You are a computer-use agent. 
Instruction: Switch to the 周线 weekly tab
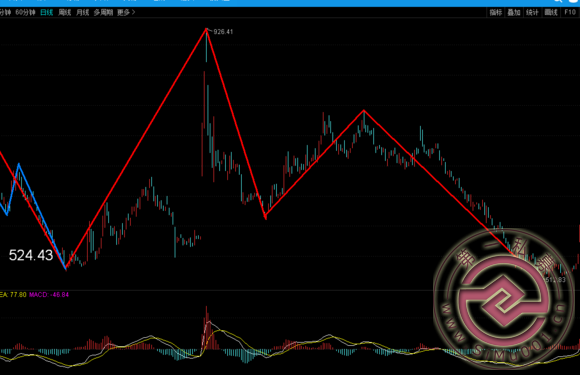click(65, 13)
